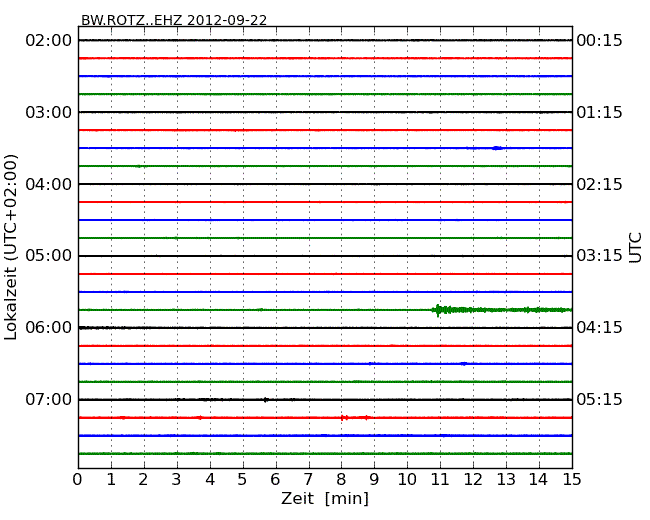Click x-axis tick label 3

pos(177,480)
